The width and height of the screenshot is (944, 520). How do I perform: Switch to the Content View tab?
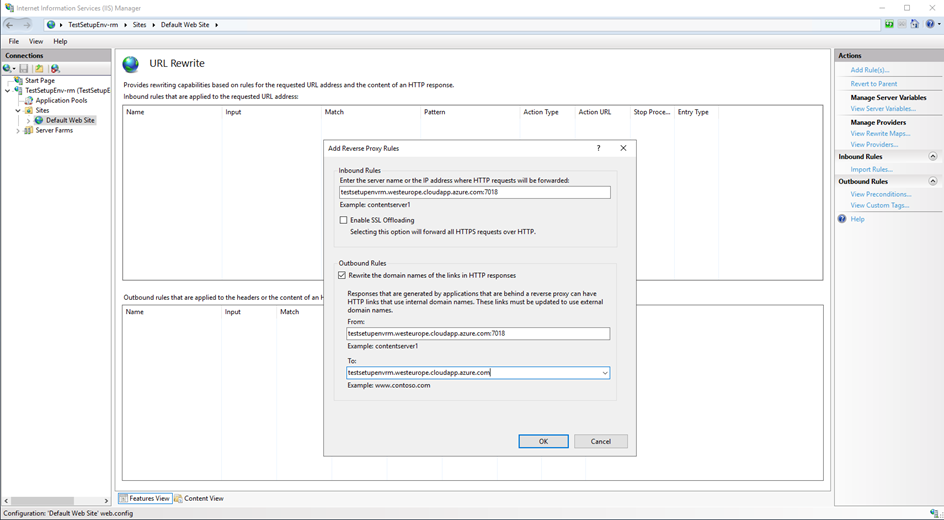pyautogui.click(x=199, y=498)
